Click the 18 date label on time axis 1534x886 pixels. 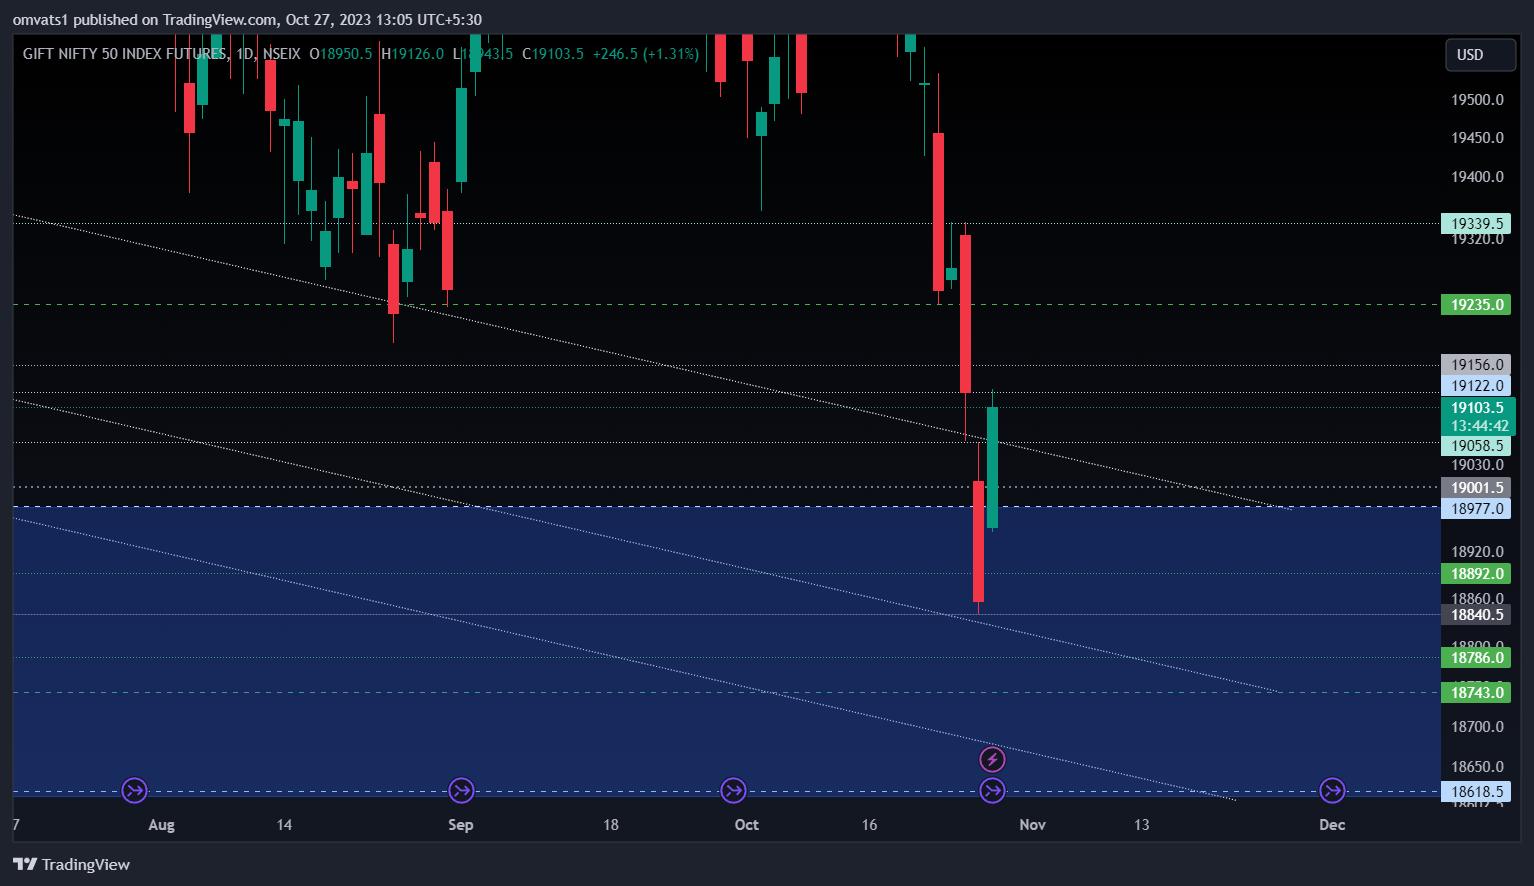[x=611, y=825]
